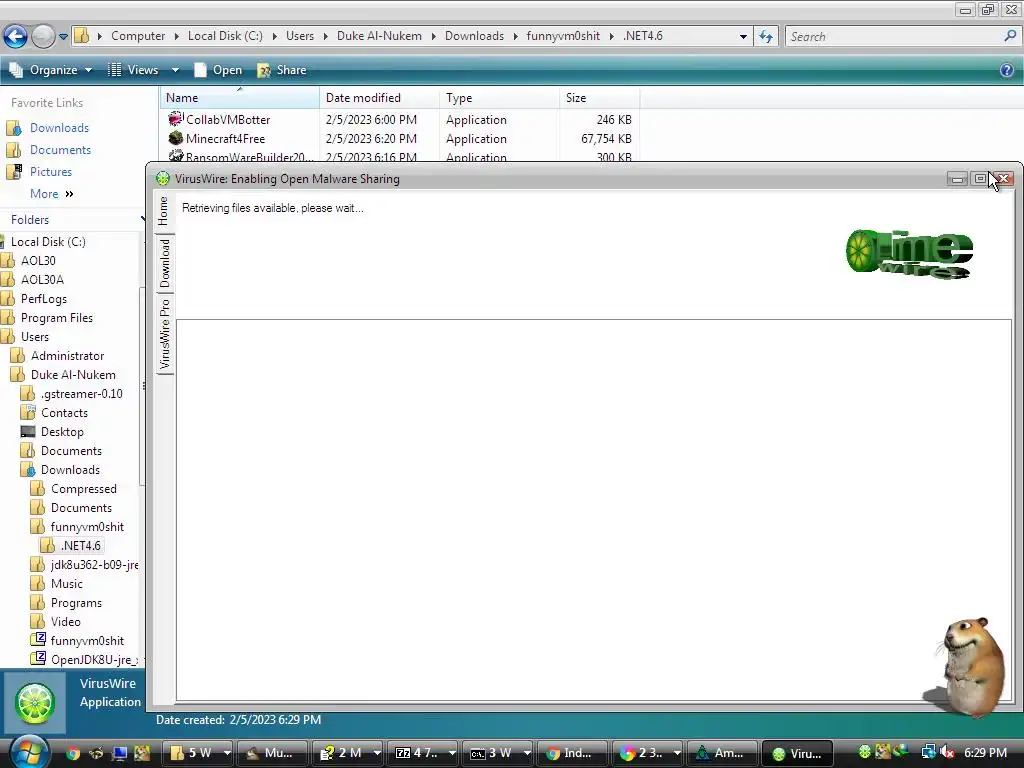Click the network tray icon
1024x768 pixels.
927,752
